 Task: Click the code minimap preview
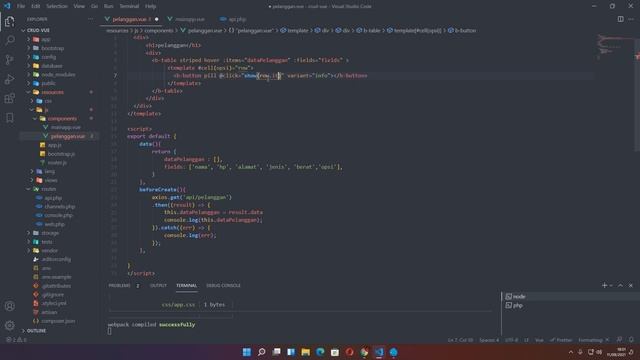[x=615, y=46]
